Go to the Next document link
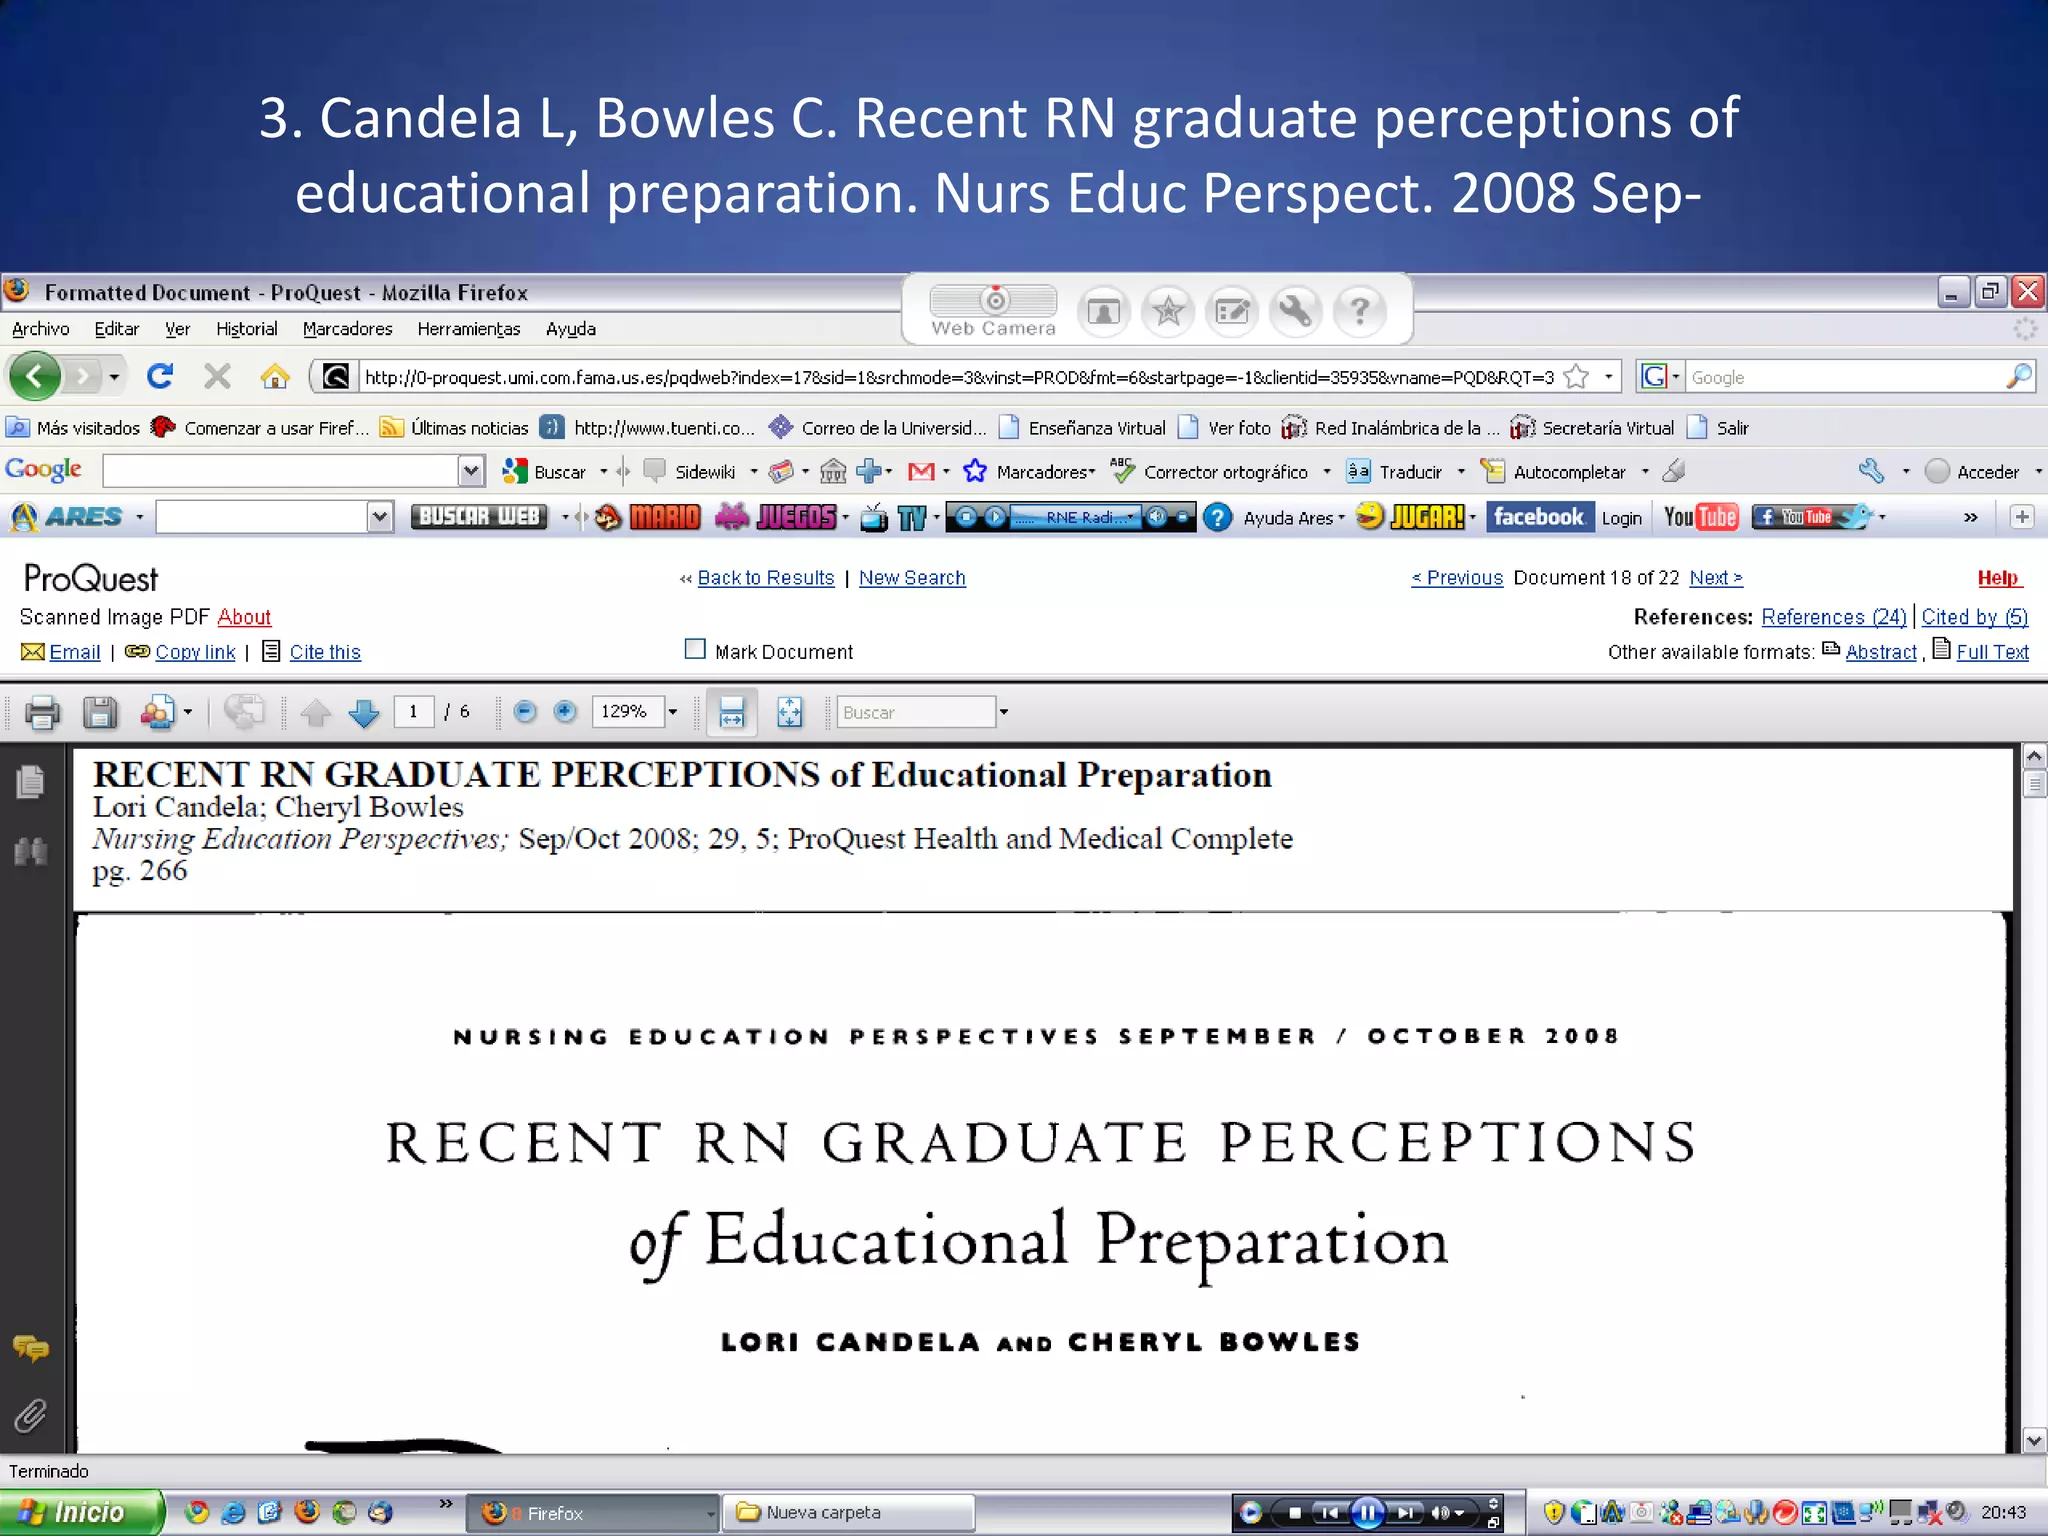The height and width of the screenshot is (1536, 2048). [1716, 578]
